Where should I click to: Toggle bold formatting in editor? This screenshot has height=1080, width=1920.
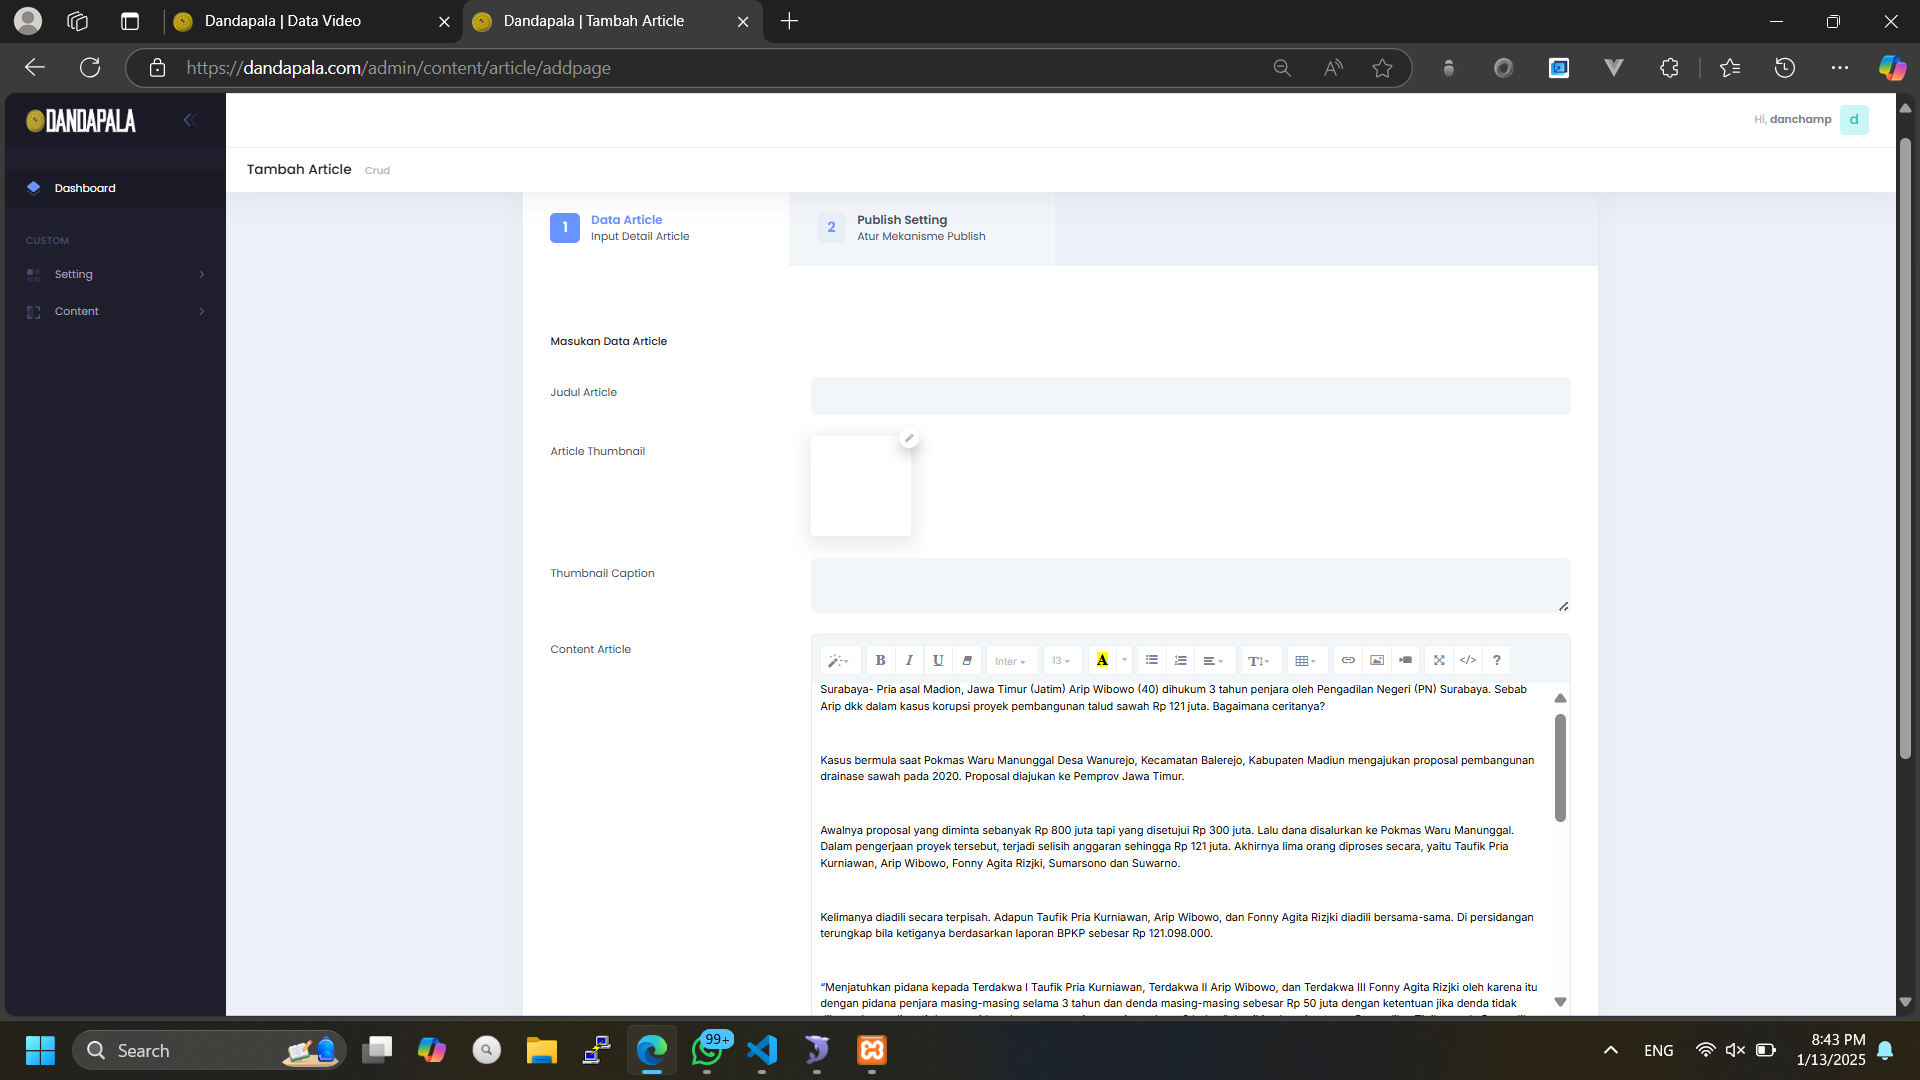click(880, 661)
